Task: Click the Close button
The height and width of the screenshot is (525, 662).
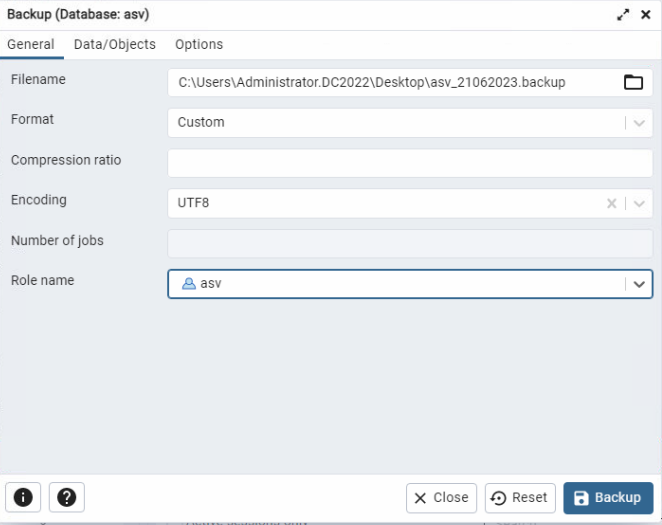Action: pos(441,498)
